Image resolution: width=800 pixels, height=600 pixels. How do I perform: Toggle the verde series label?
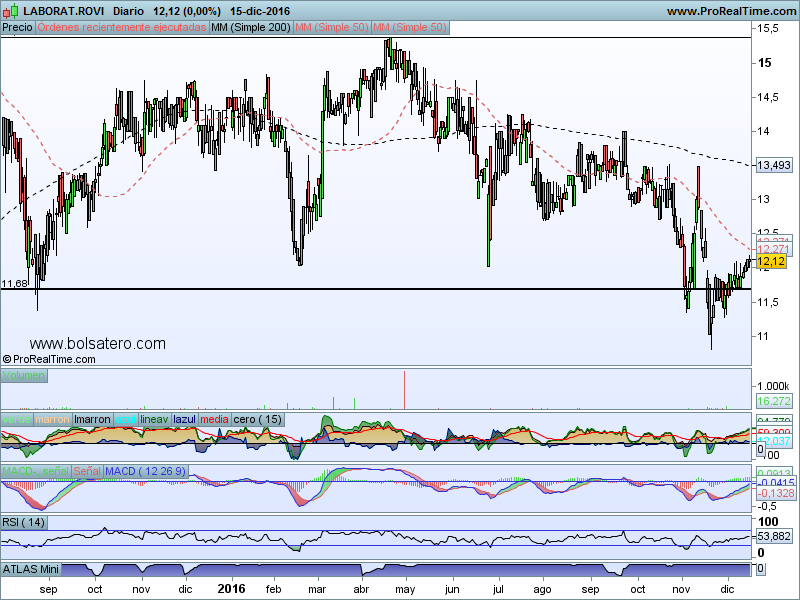click(x=17, y=420)
